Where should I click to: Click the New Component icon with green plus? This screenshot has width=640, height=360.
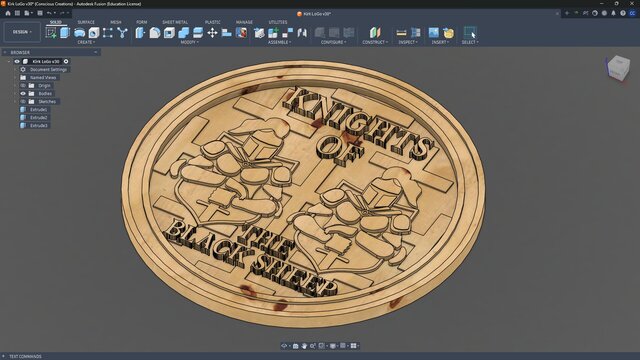(273, 33)
